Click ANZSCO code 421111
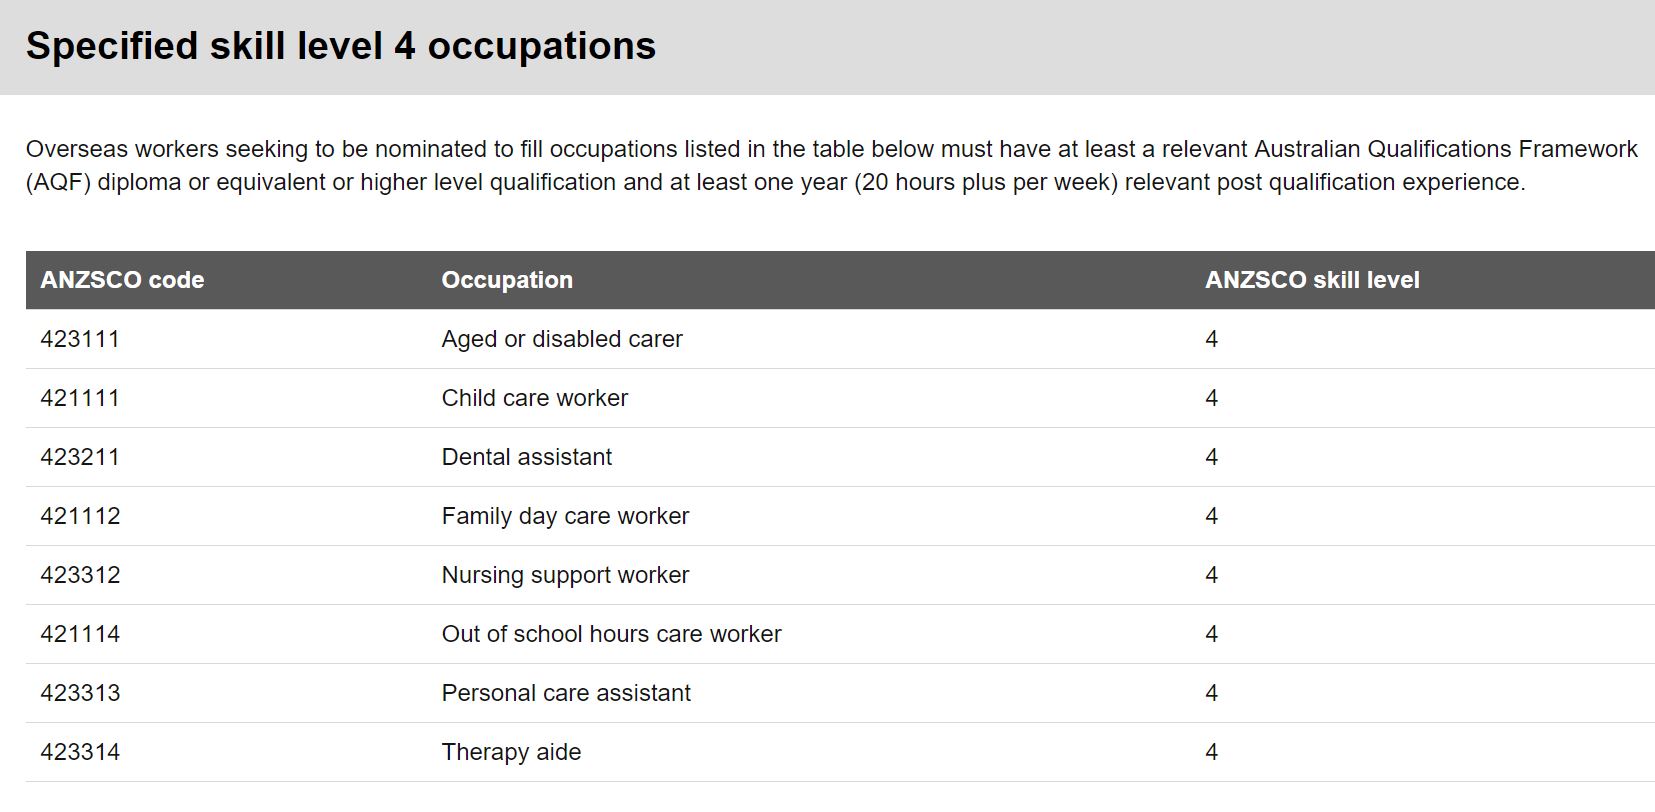Viewport: 1655px width, 812px height. click(x=80, y=398)
